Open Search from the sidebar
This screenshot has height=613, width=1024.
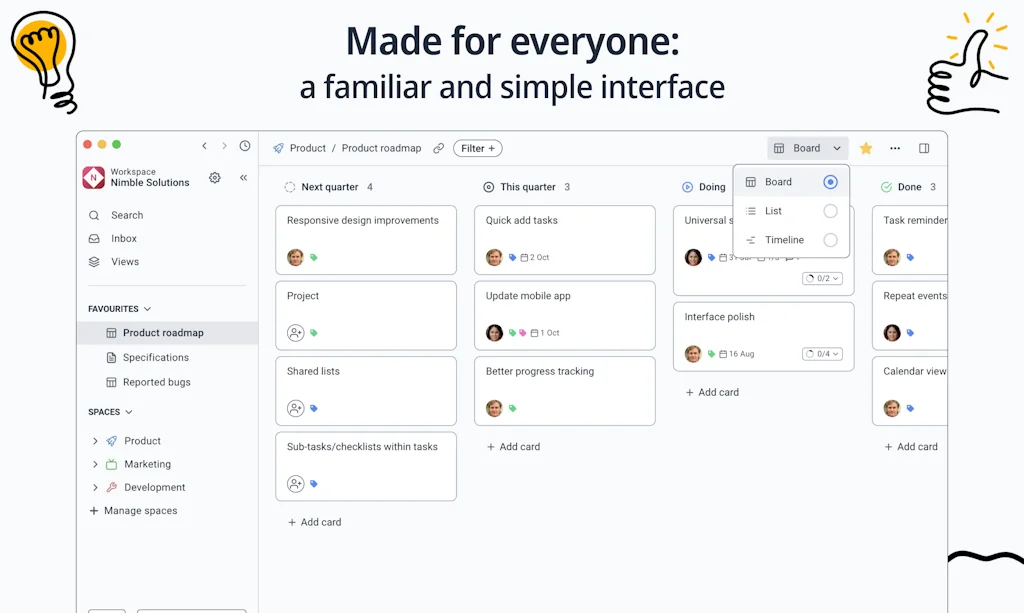(124, 215)
